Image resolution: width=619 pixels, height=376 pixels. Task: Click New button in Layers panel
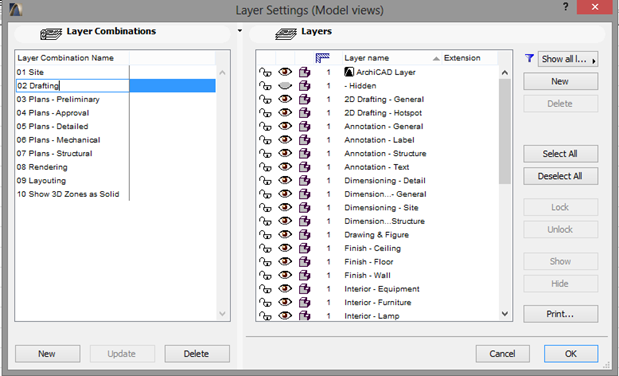coord(561,81)
